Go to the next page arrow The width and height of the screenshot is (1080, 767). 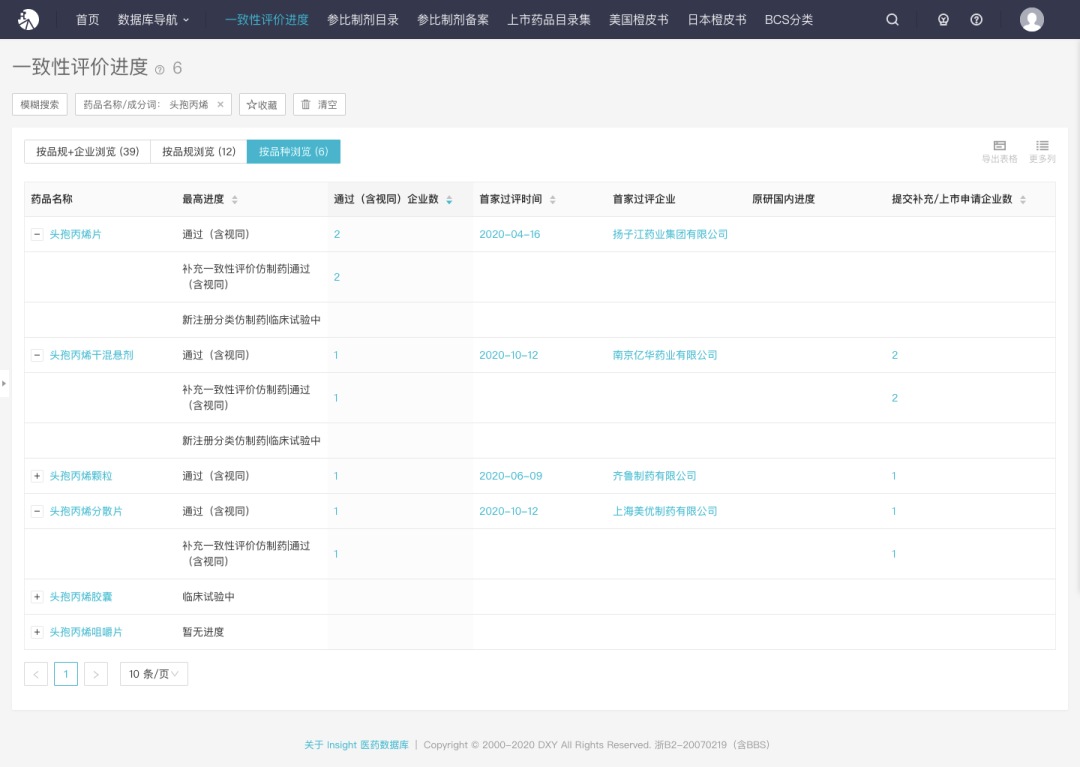(x=96, y=674)
